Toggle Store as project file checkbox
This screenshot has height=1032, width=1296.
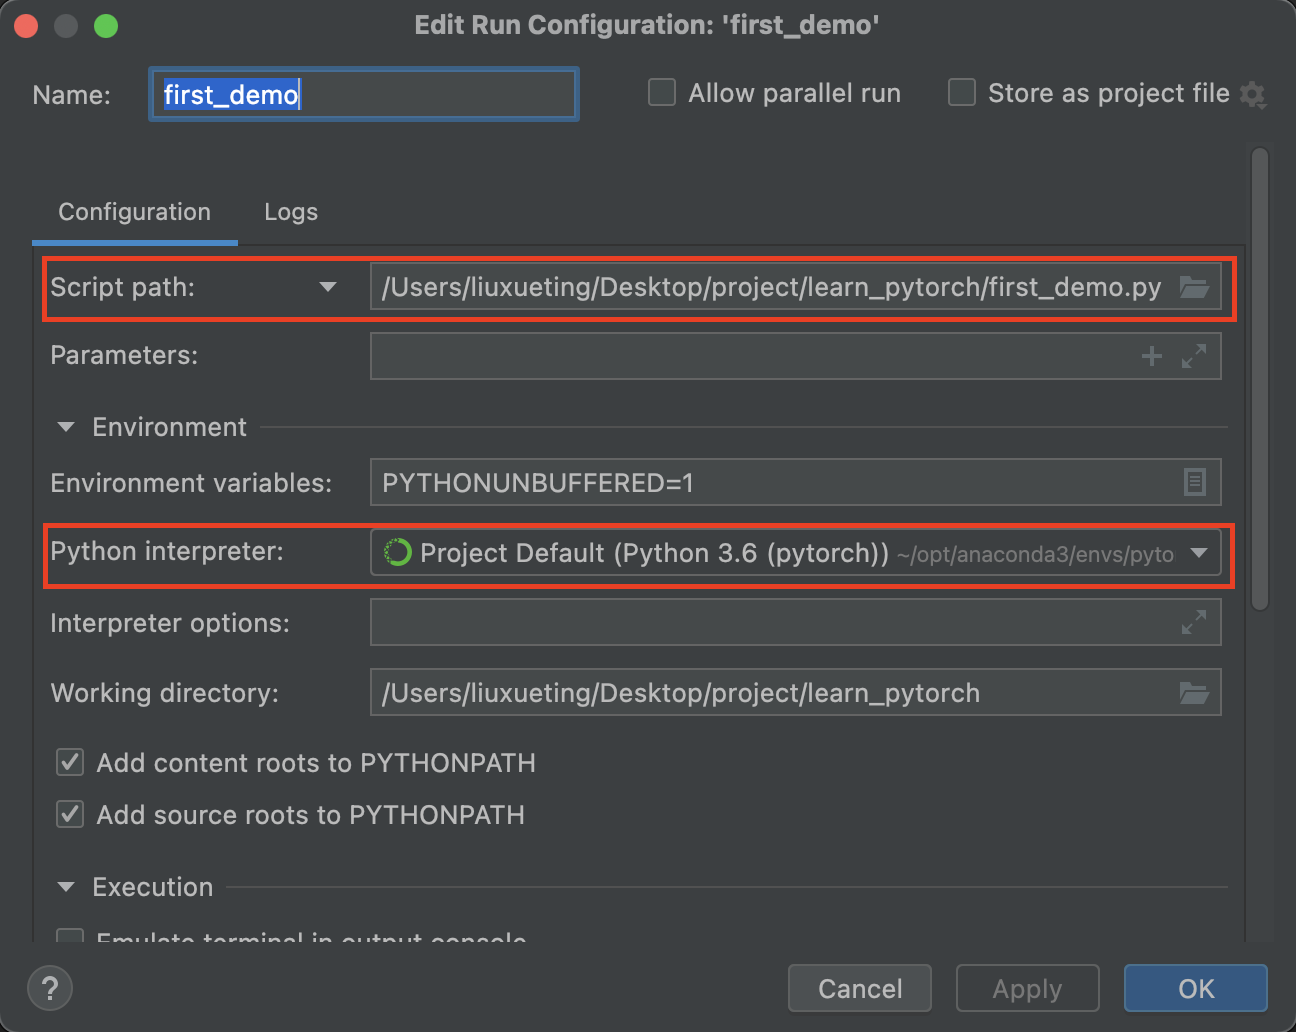[962, 93]
